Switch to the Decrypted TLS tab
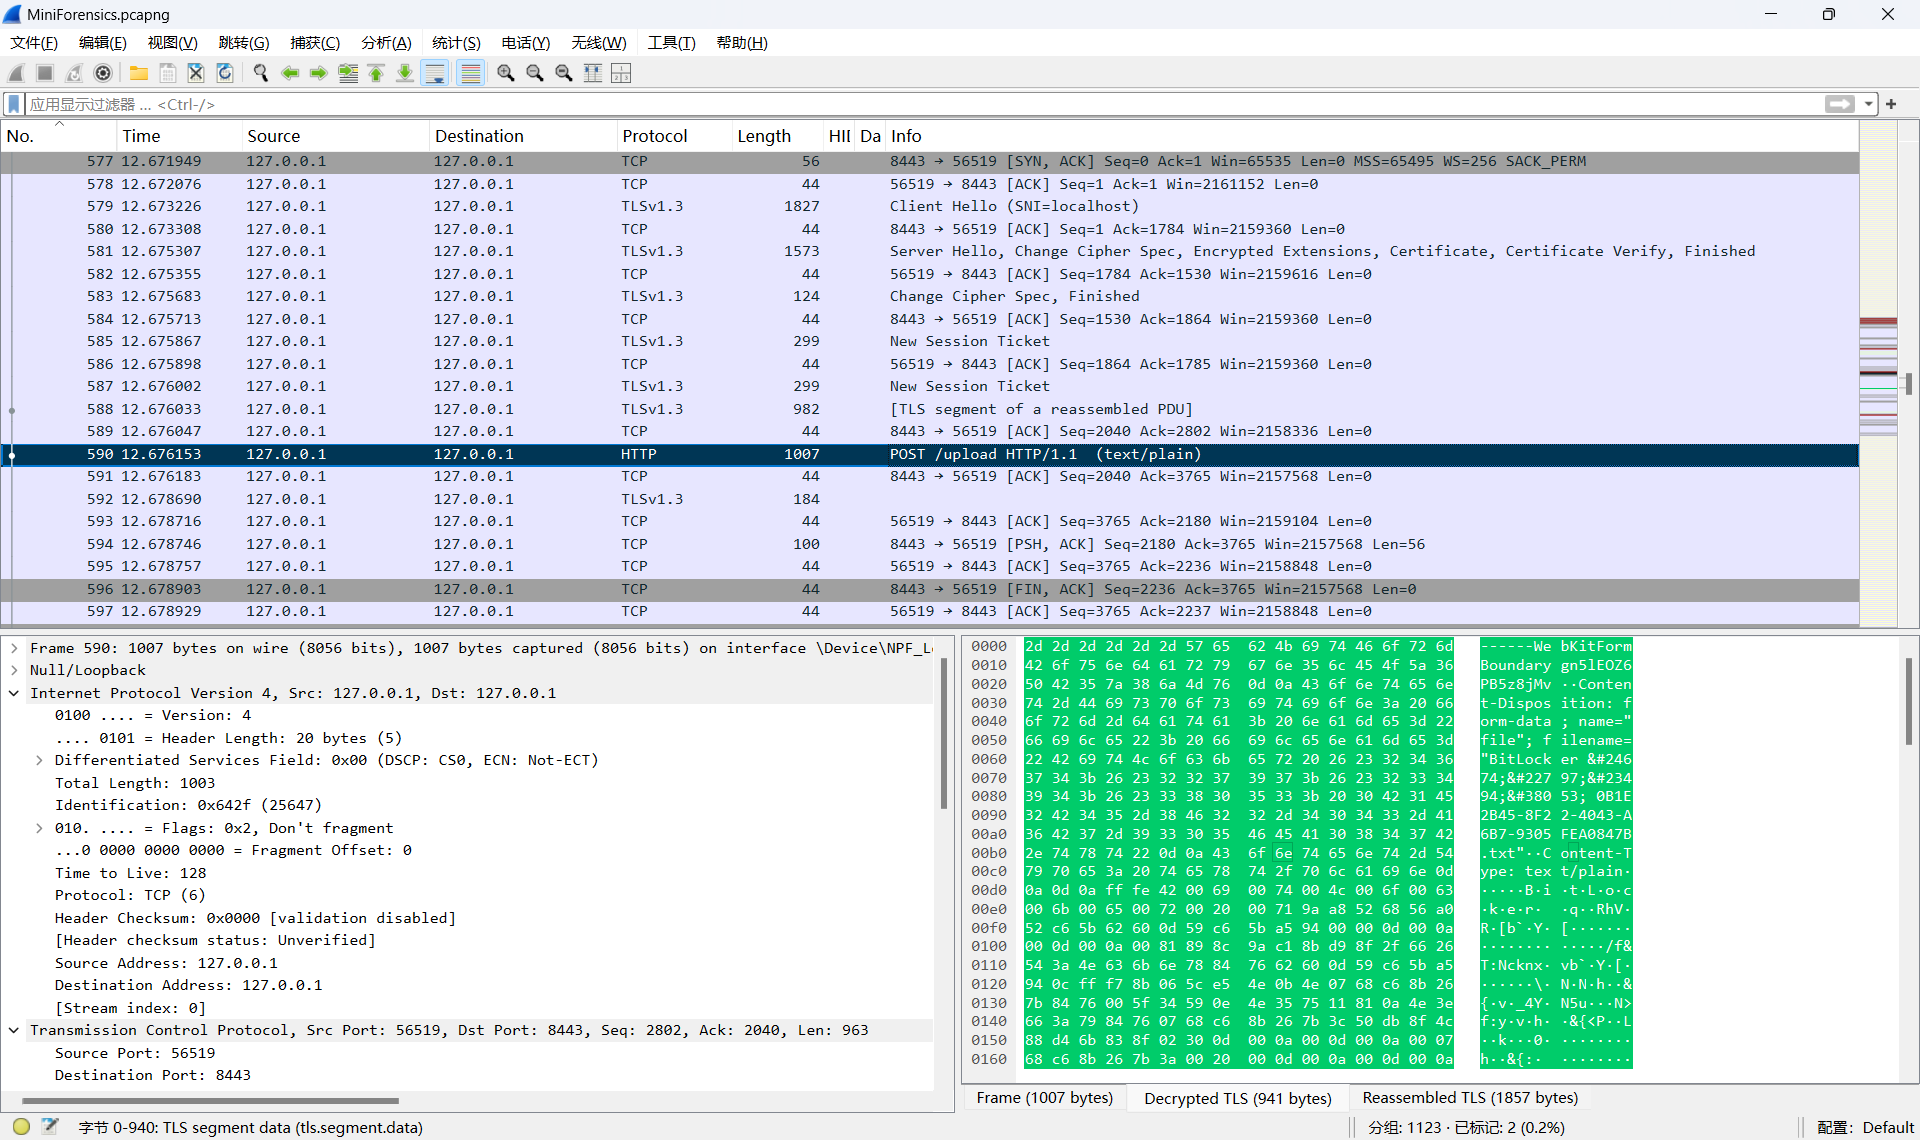The width and height of the screenshot is (1920, 1140). [1237, 1098]
